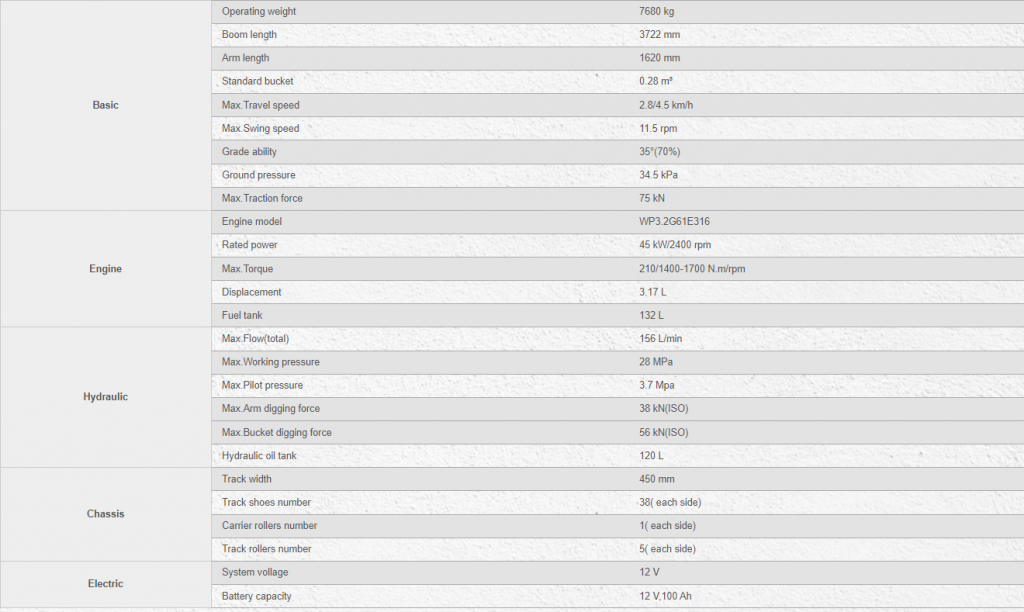The image size is (1024, 612).
Task: Click the Max.Flow(total) label
Action: tap(255, 338)
